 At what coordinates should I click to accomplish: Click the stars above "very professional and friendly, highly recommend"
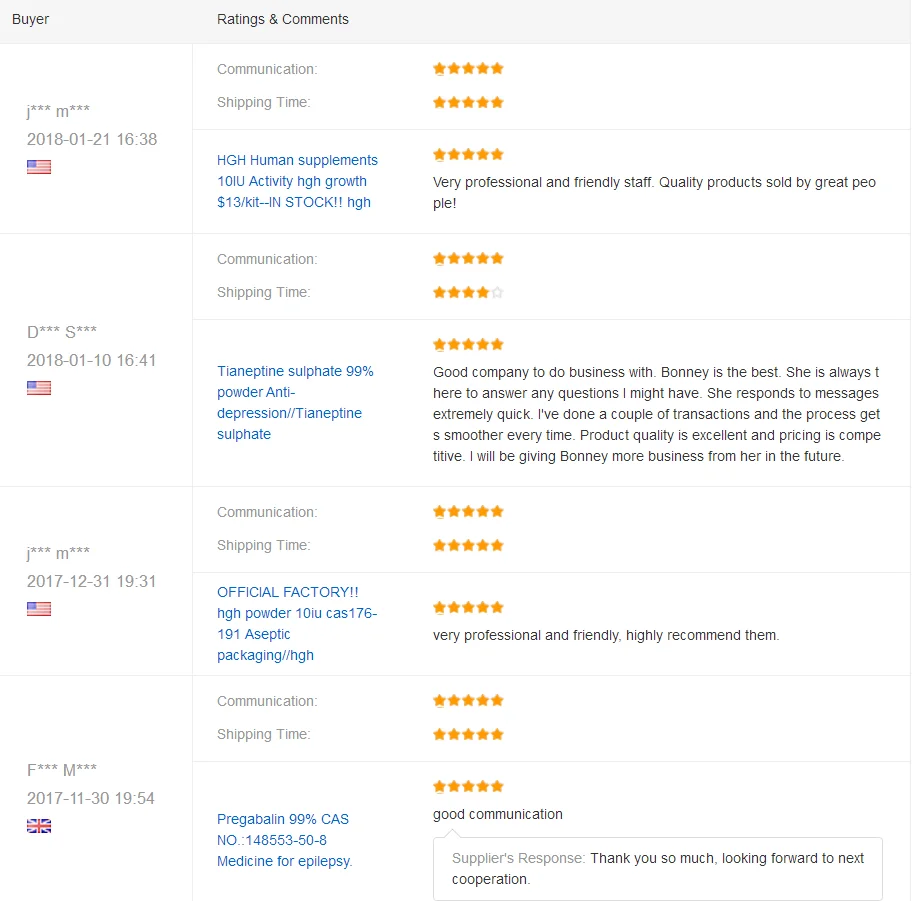tap(468, 607)
